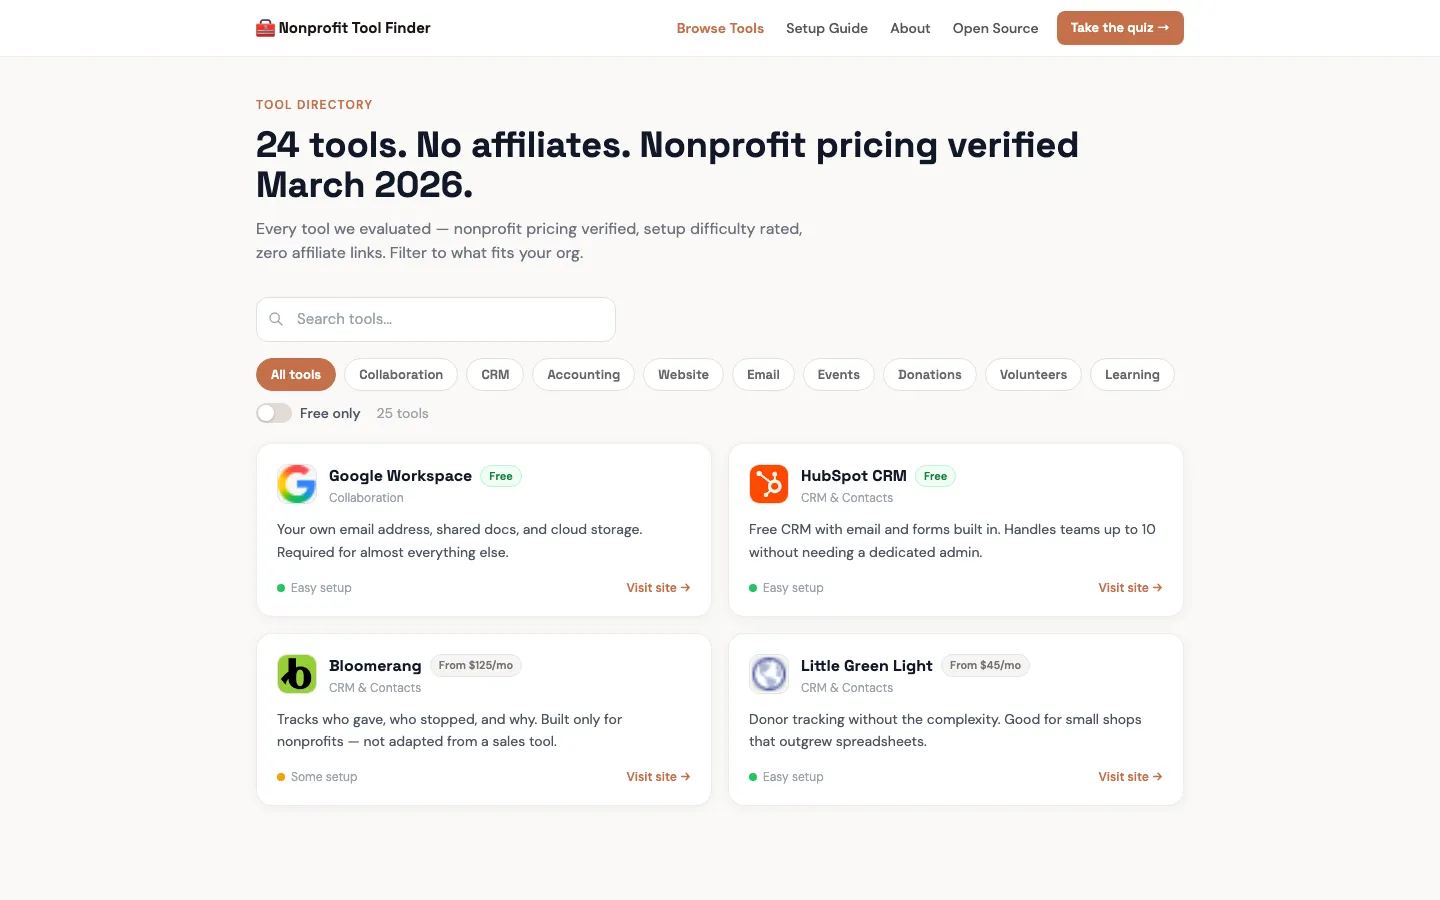The image size is (1440, 900).
Task: Click the Take the quiz button
Action: pyautogui.click(x=1120, y=28)
